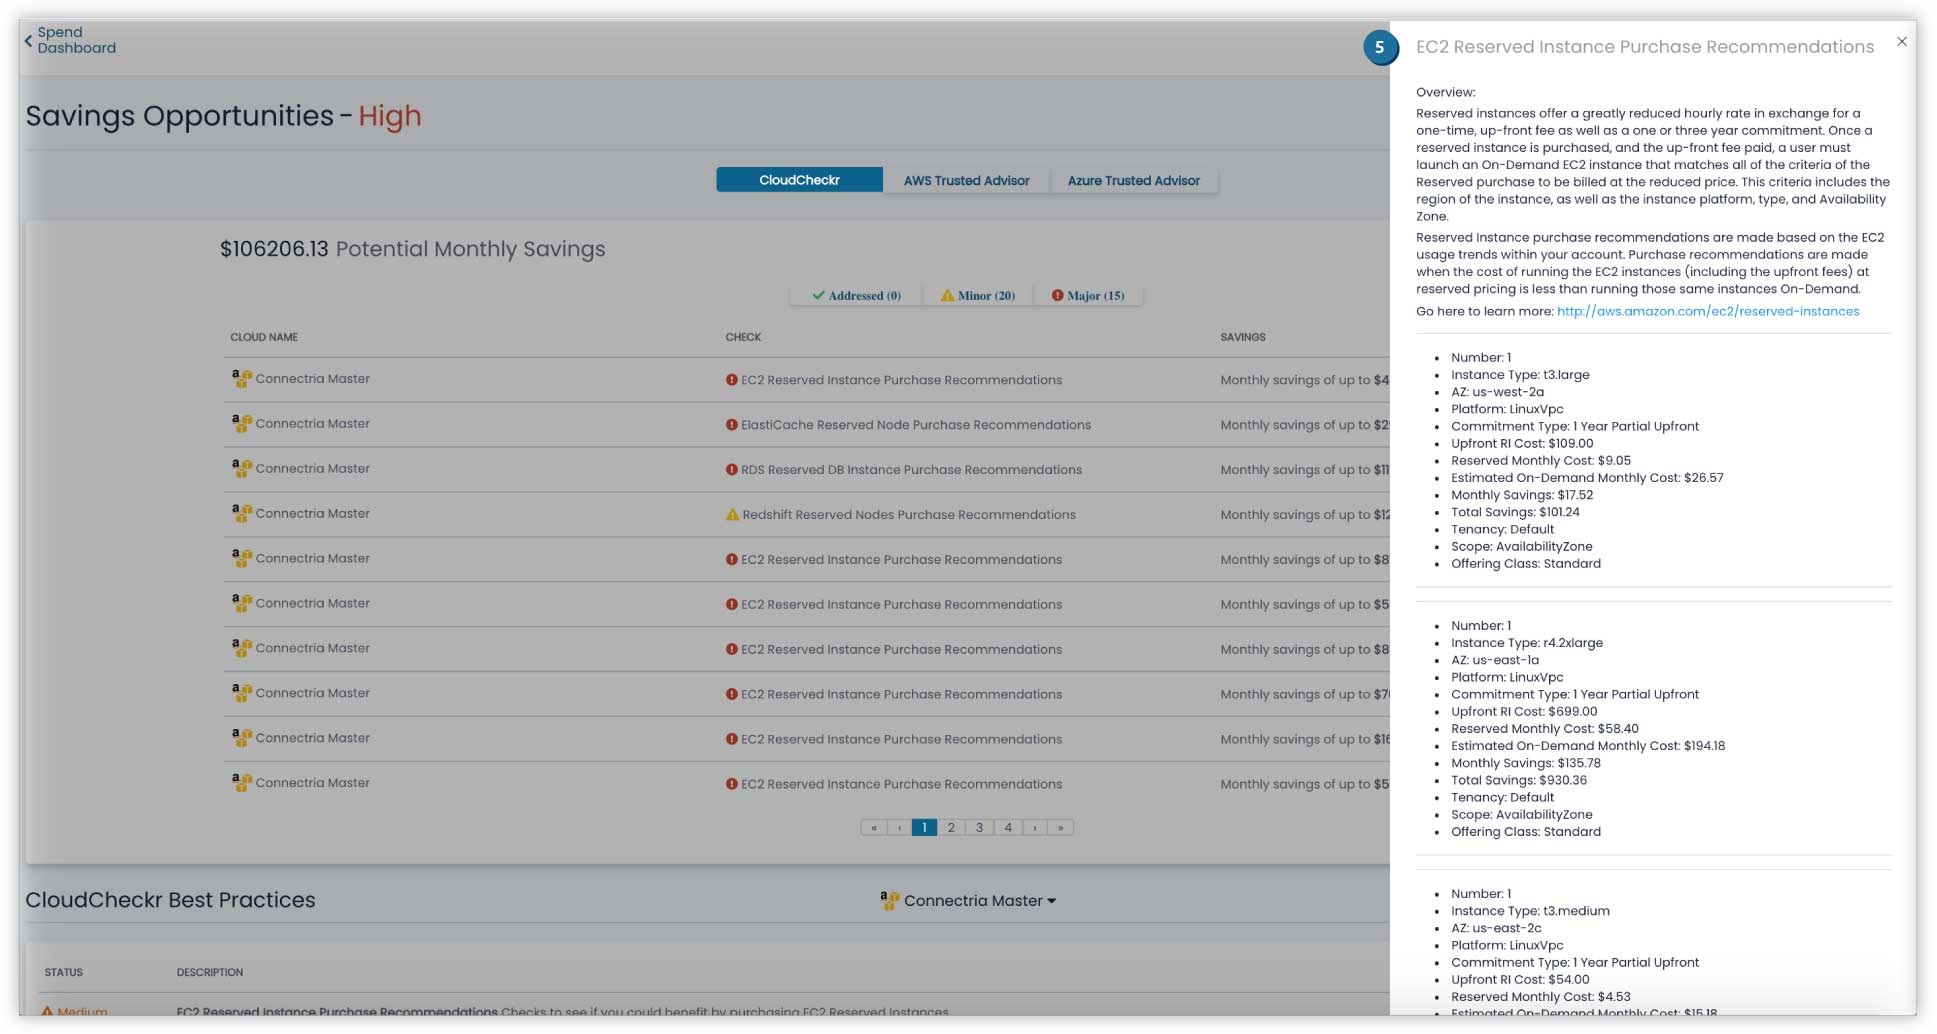Click the green checkmark icon beside Addressed

pyautogui.click(x=819, y=295)
